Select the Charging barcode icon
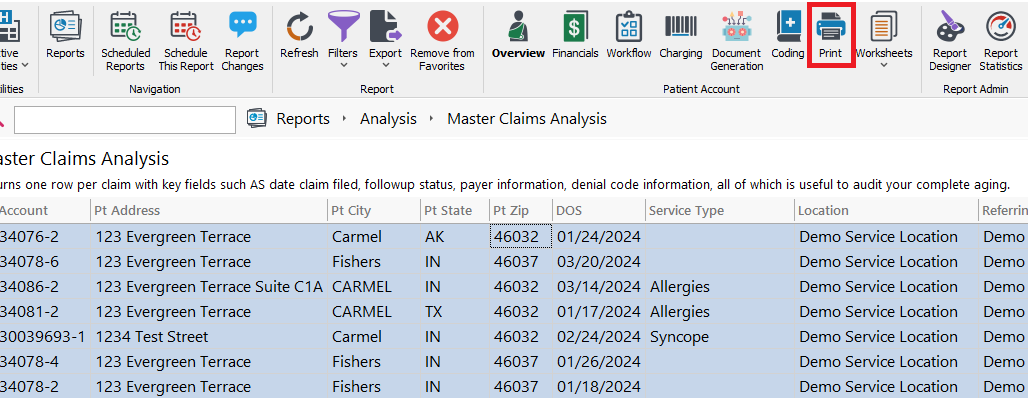The width and height of the screenshot is (1028, 398). [681, 26]
